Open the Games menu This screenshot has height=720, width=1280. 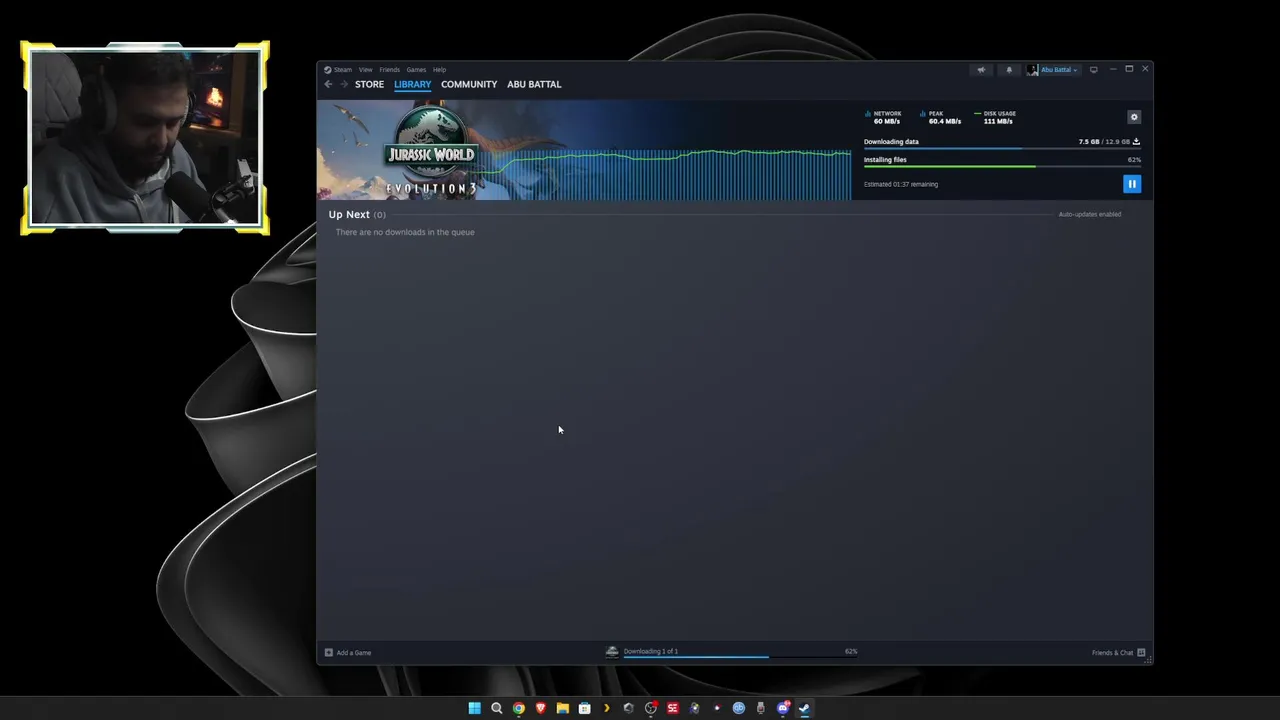tap(416, 70)
